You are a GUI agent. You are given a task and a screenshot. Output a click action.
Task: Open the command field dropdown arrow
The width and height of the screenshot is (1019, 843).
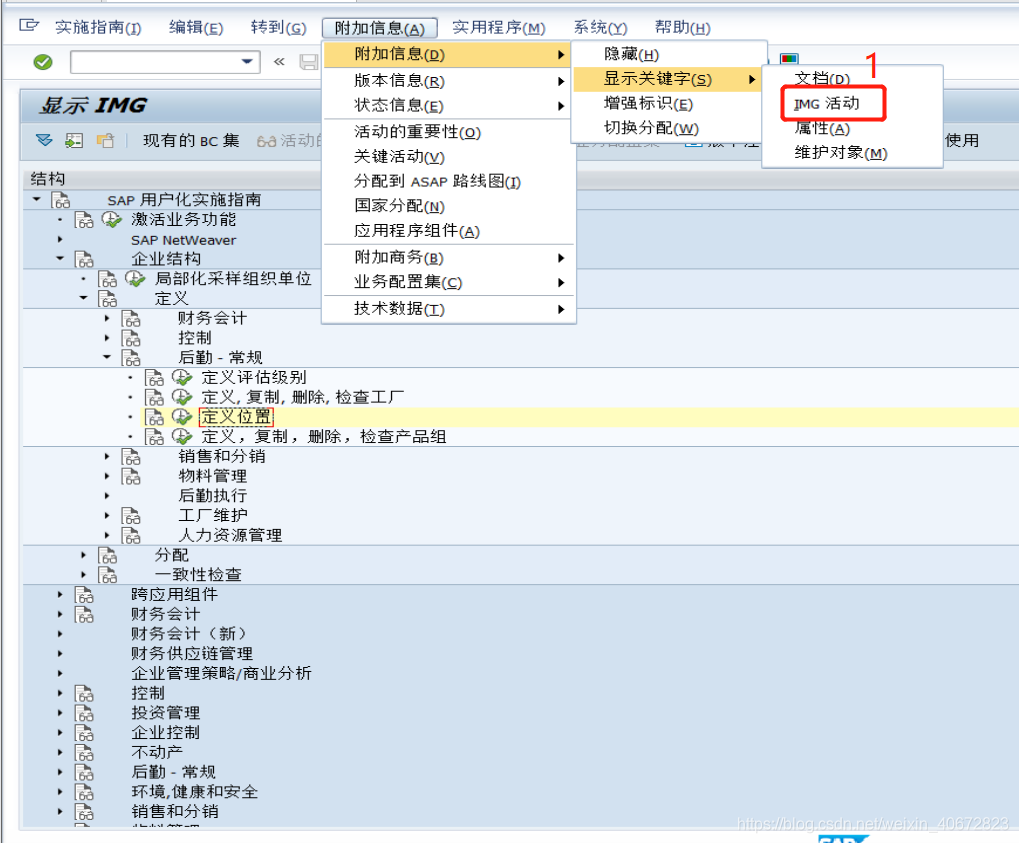(x=247, y=62)
